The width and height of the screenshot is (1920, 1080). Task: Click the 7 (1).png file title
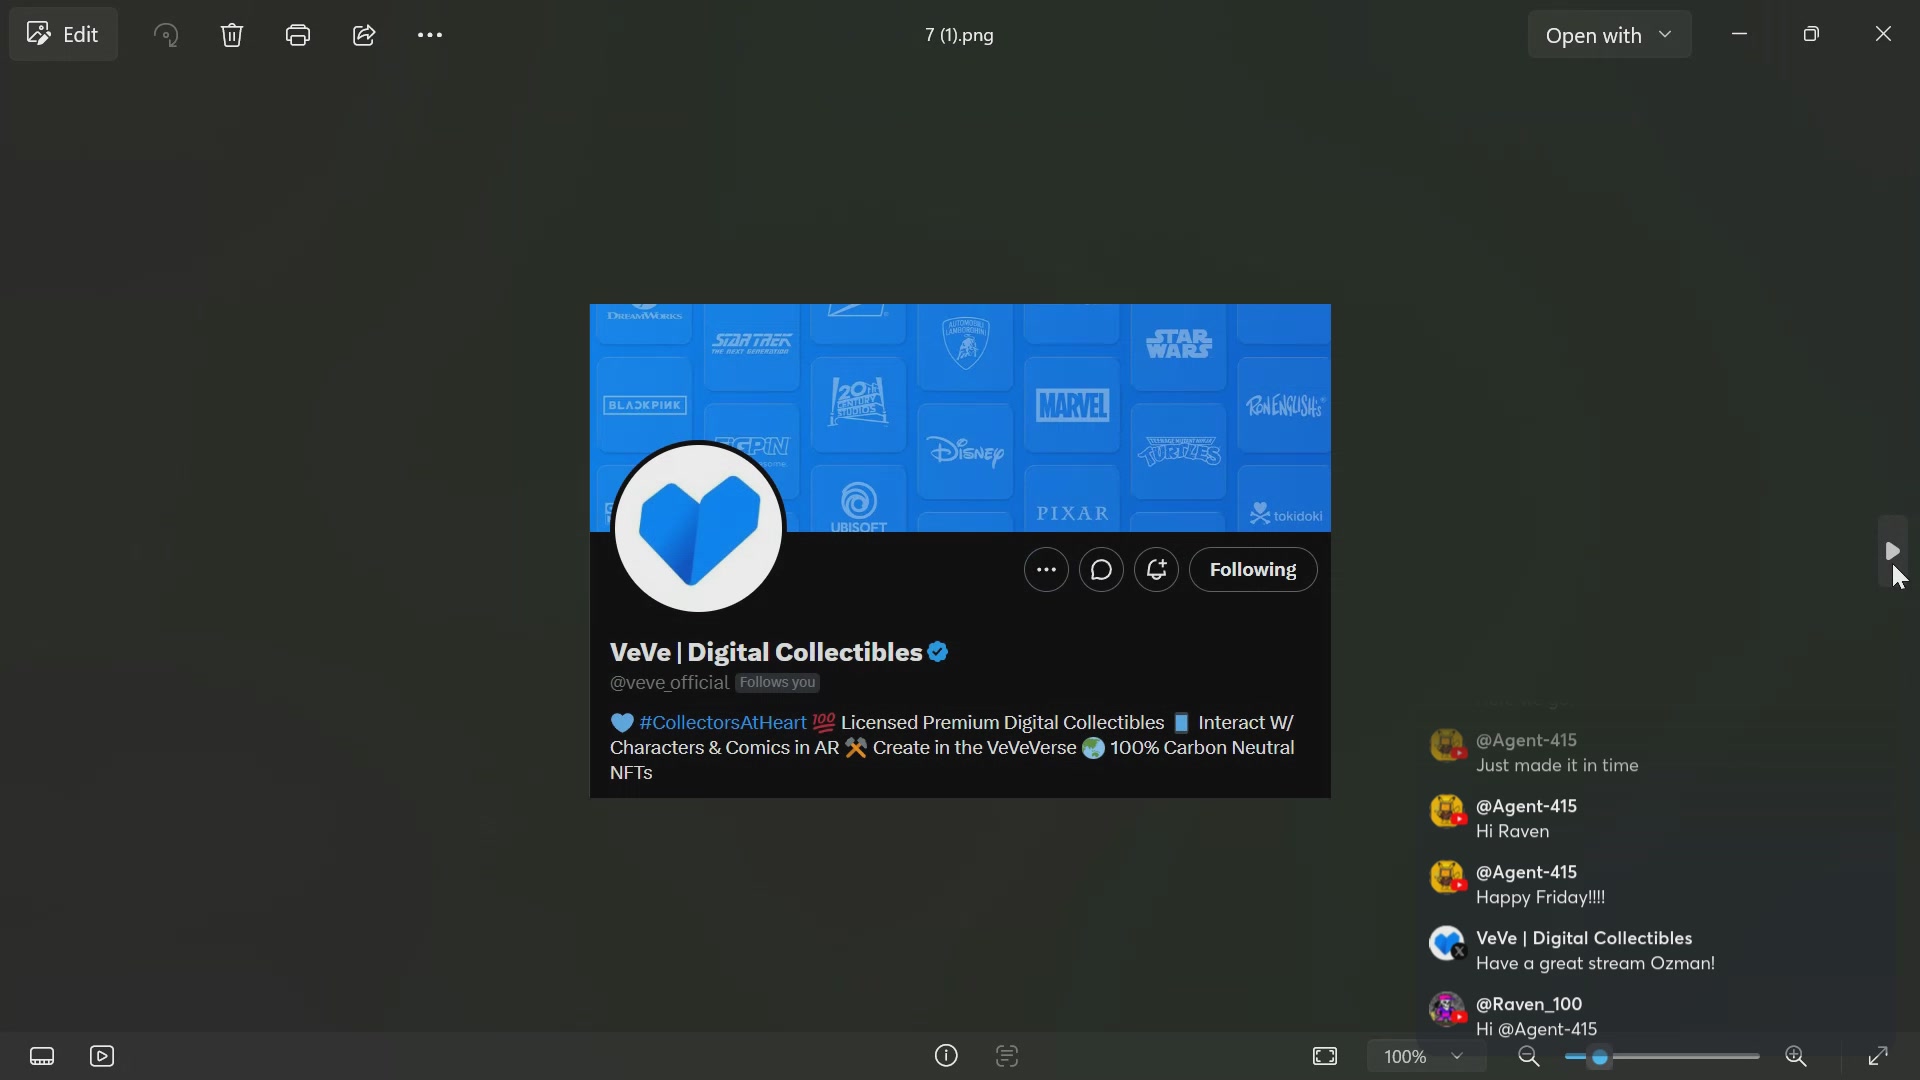(x=959, y=35)
